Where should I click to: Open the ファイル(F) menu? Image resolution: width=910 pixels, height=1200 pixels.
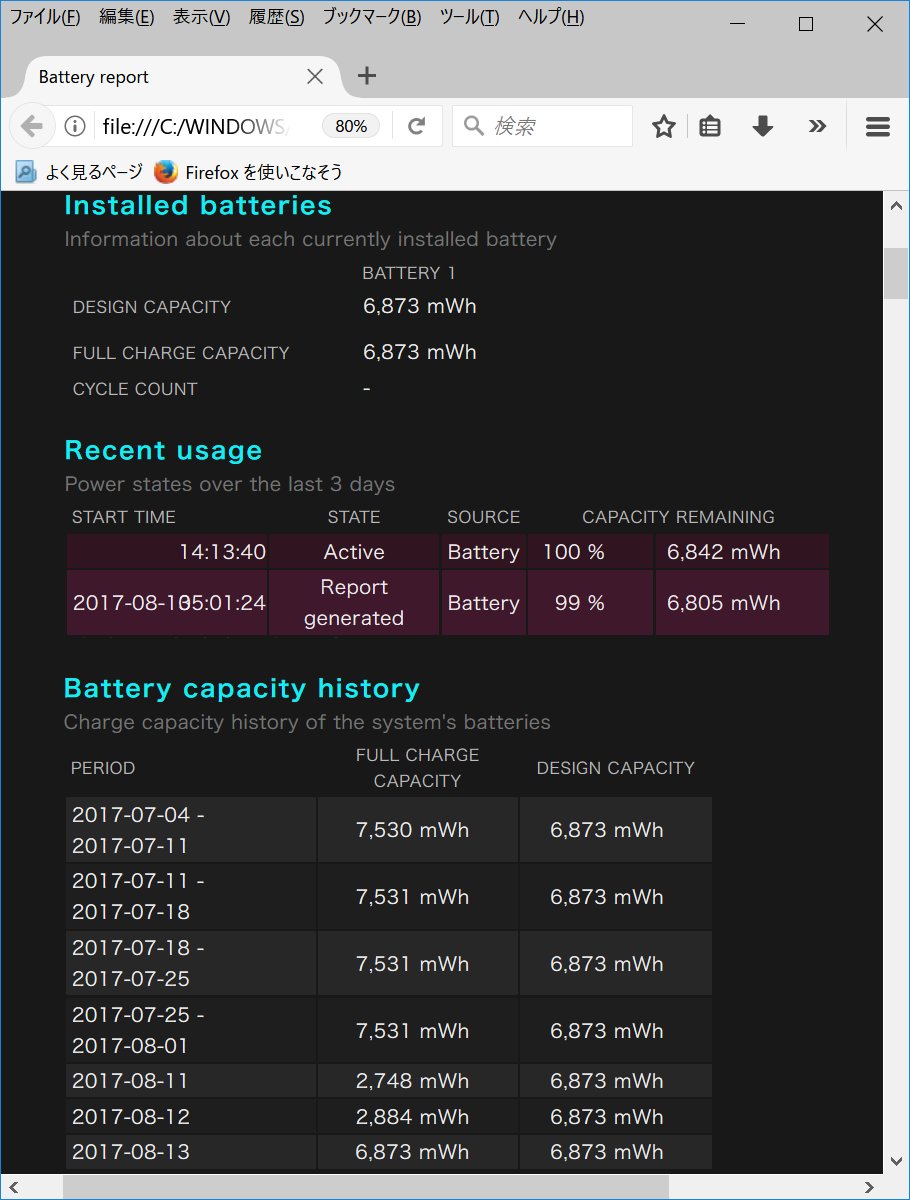(45, 17)
